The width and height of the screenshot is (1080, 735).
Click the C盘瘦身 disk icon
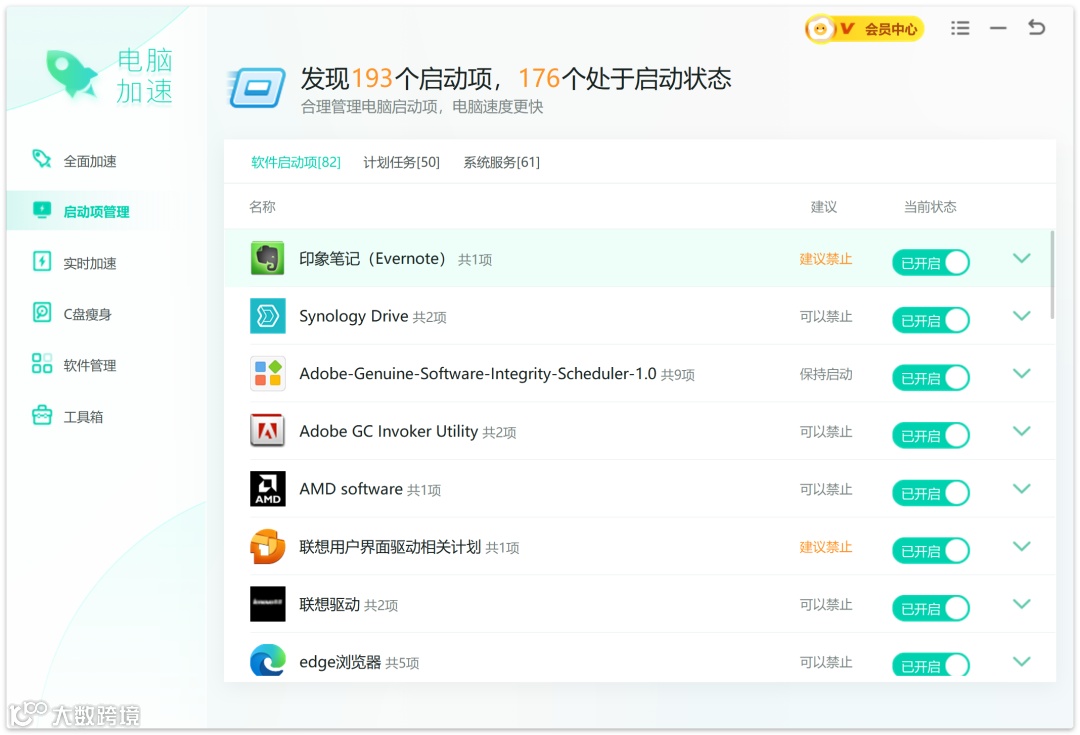42,313
